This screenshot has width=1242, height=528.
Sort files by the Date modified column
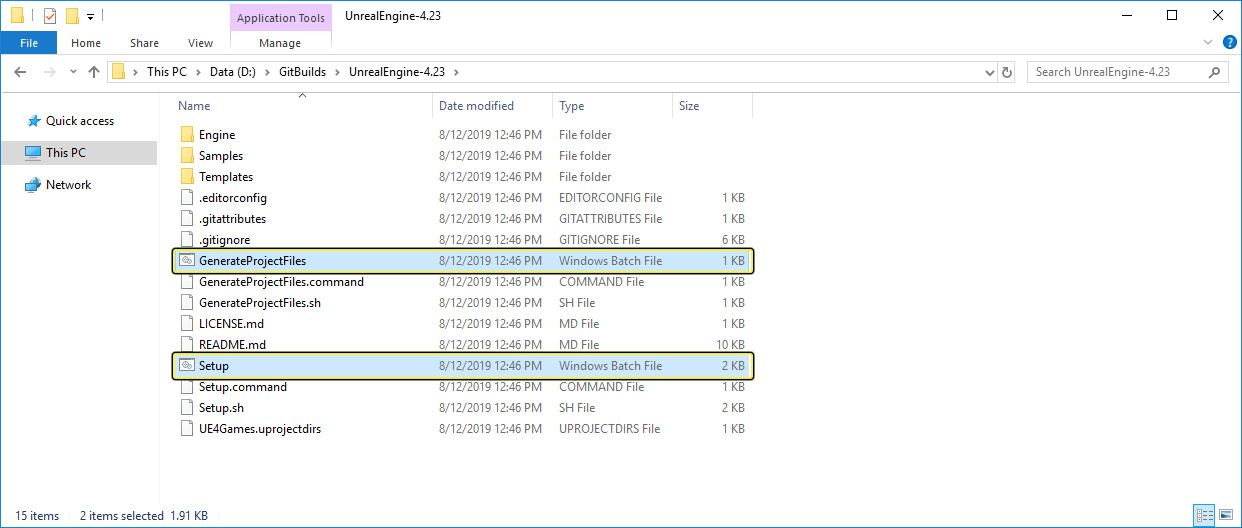[476, 106]
